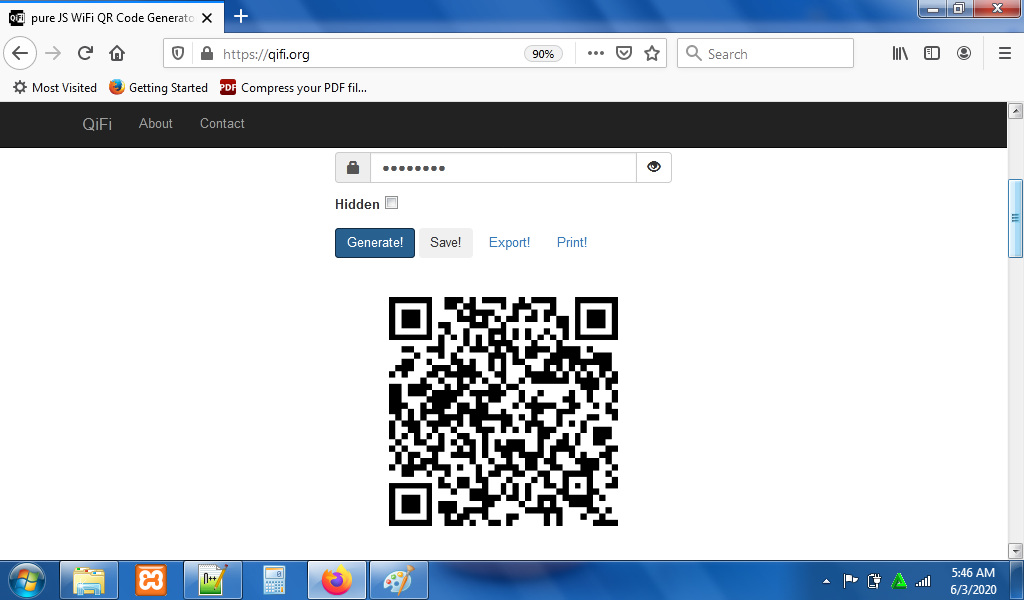Click the Firefox account icon

(x=963, y=53)
